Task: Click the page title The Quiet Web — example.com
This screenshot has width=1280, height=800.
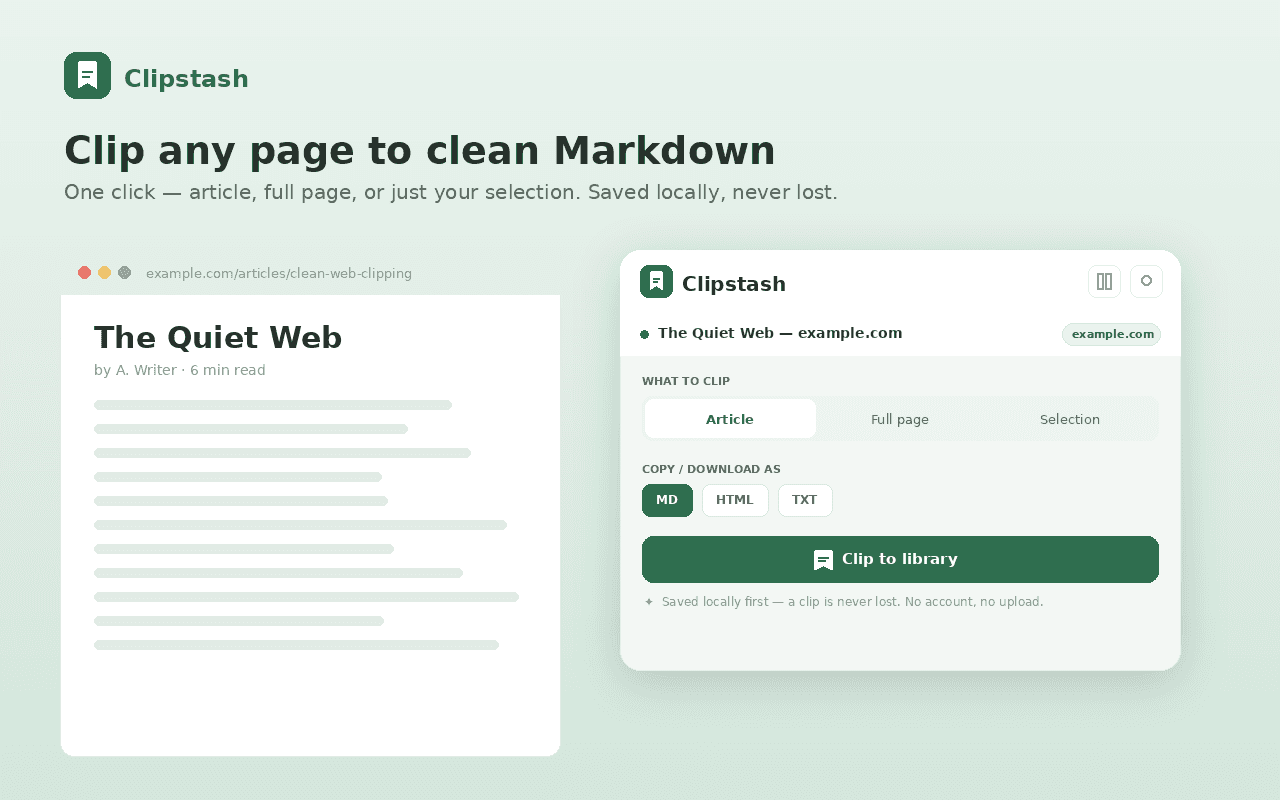Action: coord(780,333)
